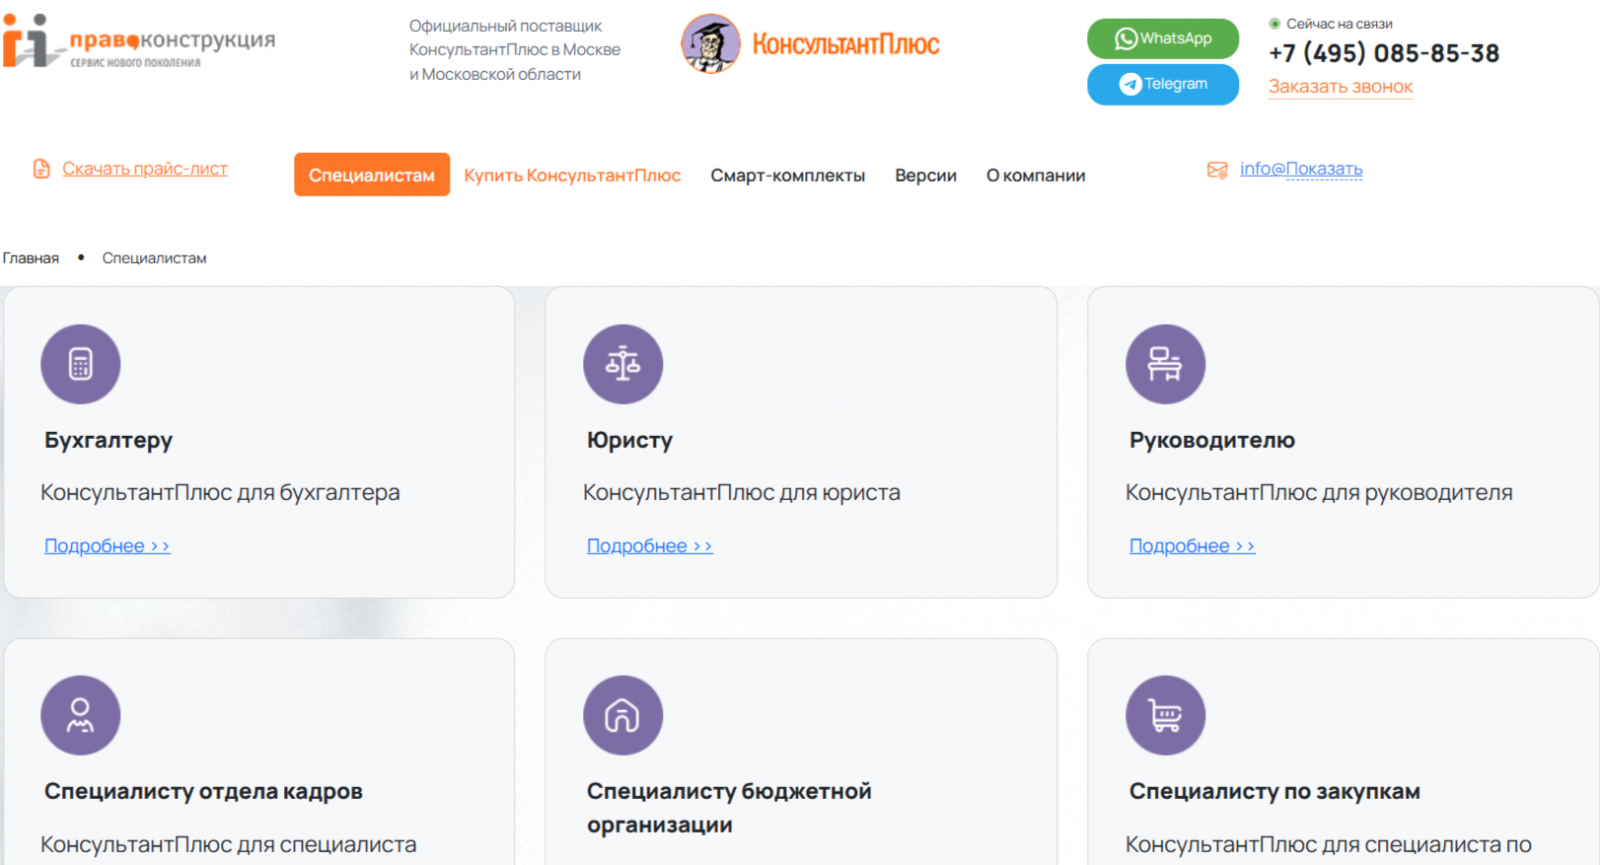Open О компании menu item

coord(1036,176)
